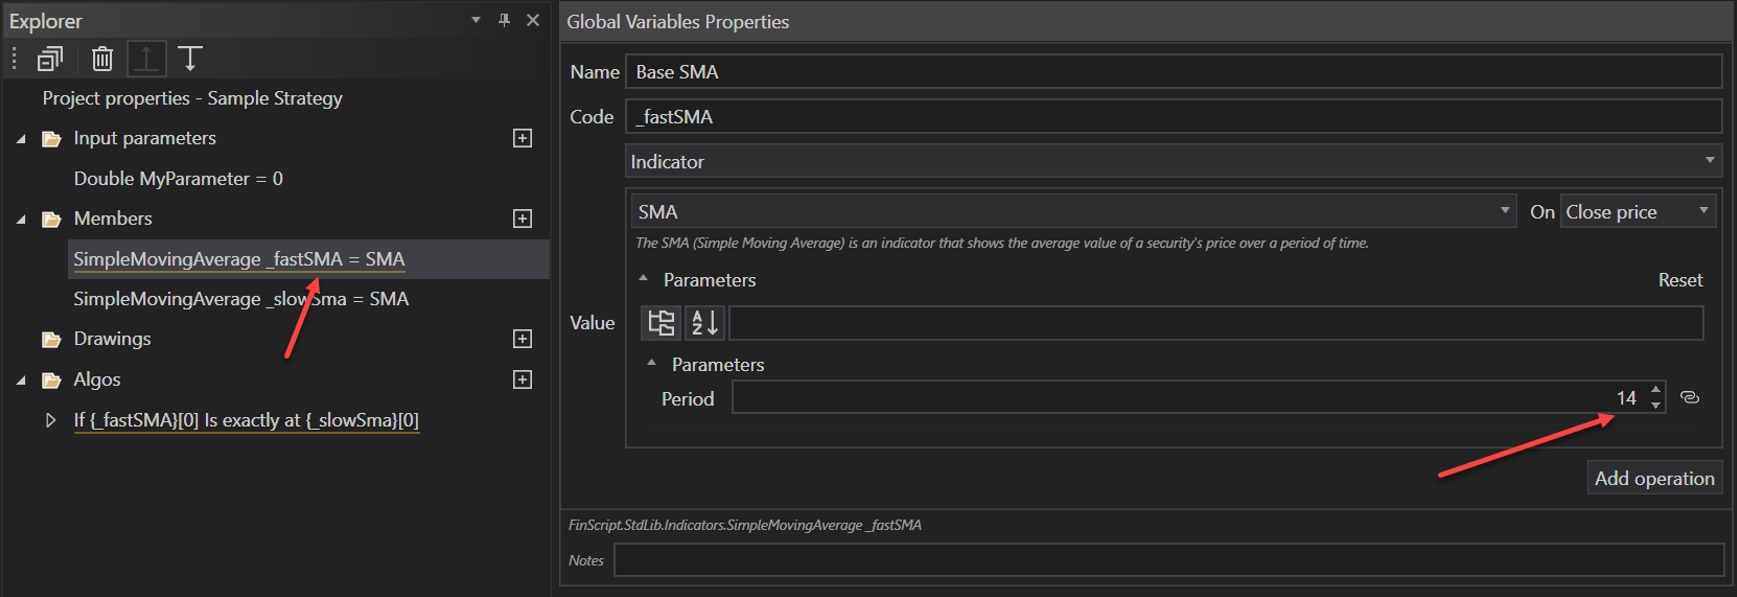
Task: Open the Close price source dropdown
Action: tap(1638, 212)
